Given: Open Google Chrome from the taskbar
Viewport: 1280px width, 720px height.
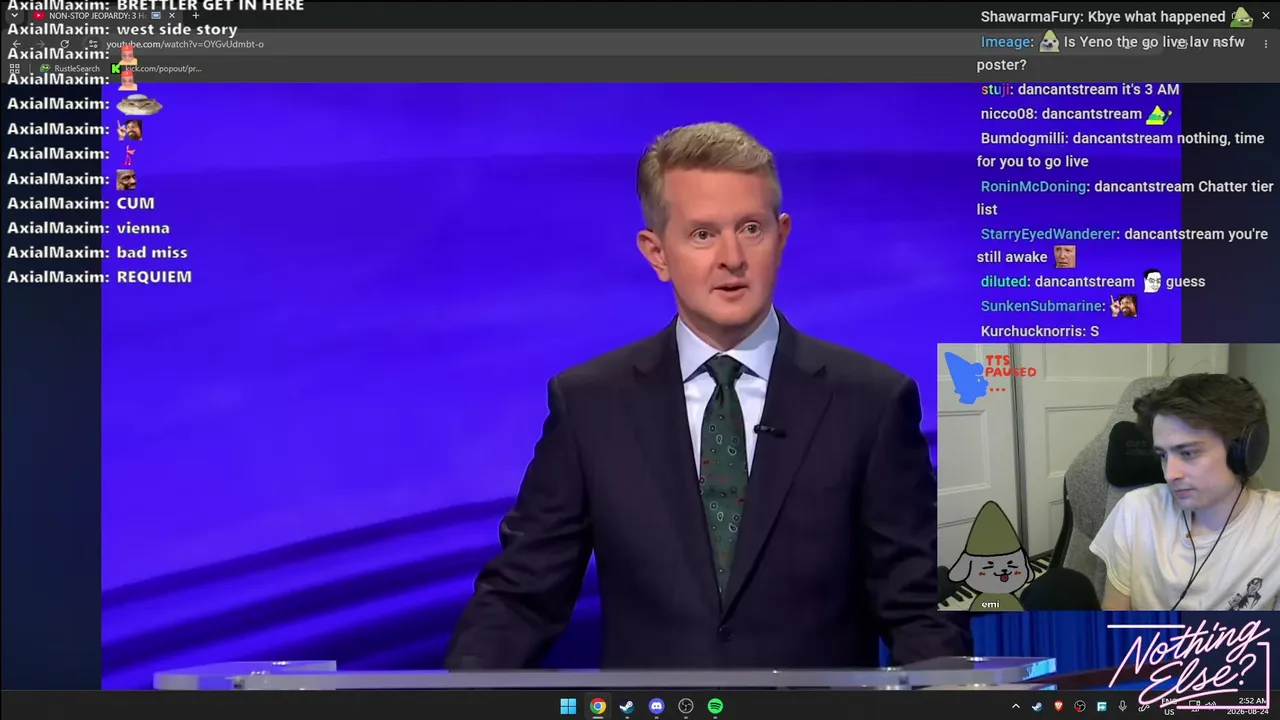Looking at the screenshot, I should [597, 707].
